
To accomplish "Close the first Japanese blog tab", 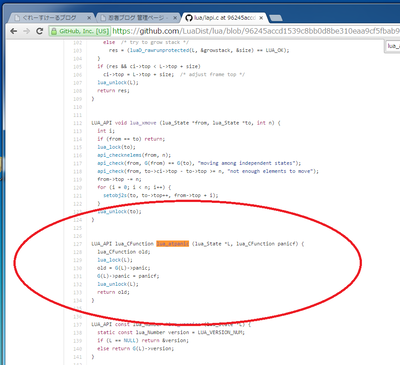I will 89,18.
